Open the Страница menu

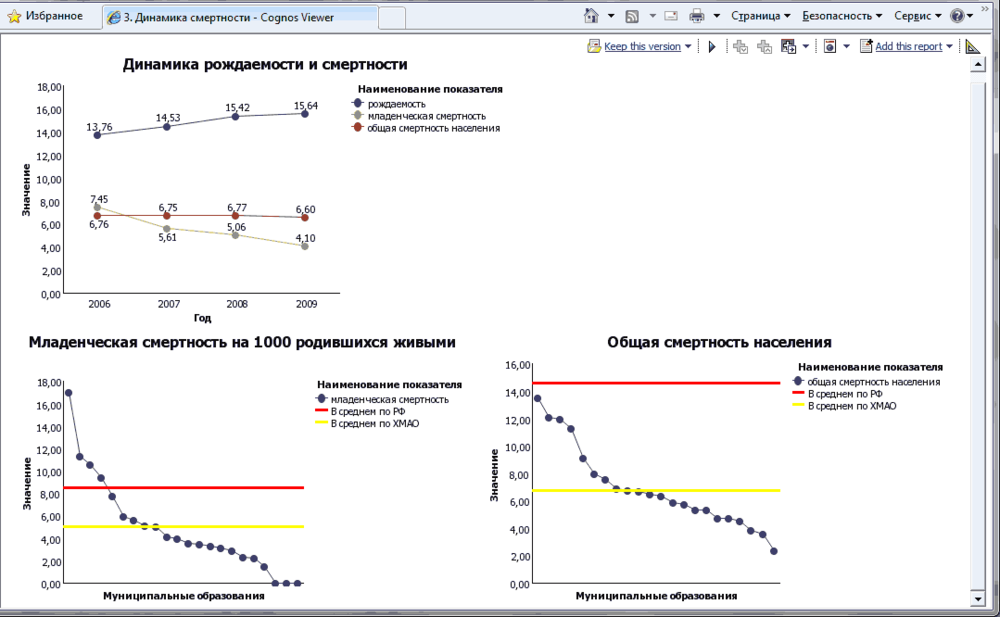[760, 16]
